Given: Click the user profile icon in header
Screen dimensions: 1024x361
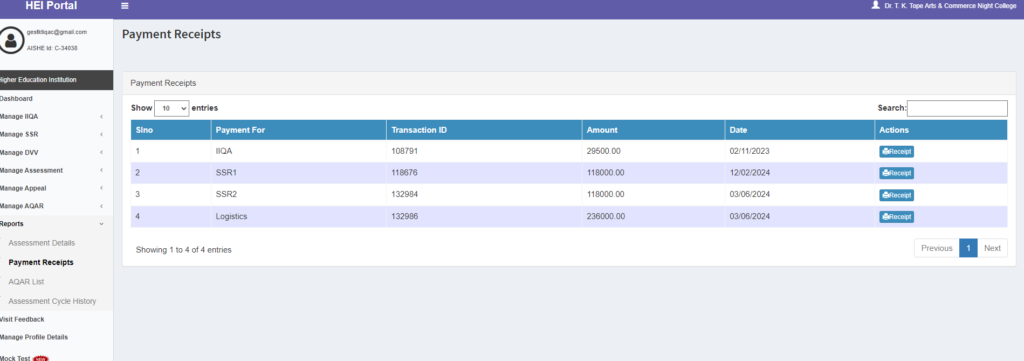Looking at the screenshot, I should [x=875, y=5].
